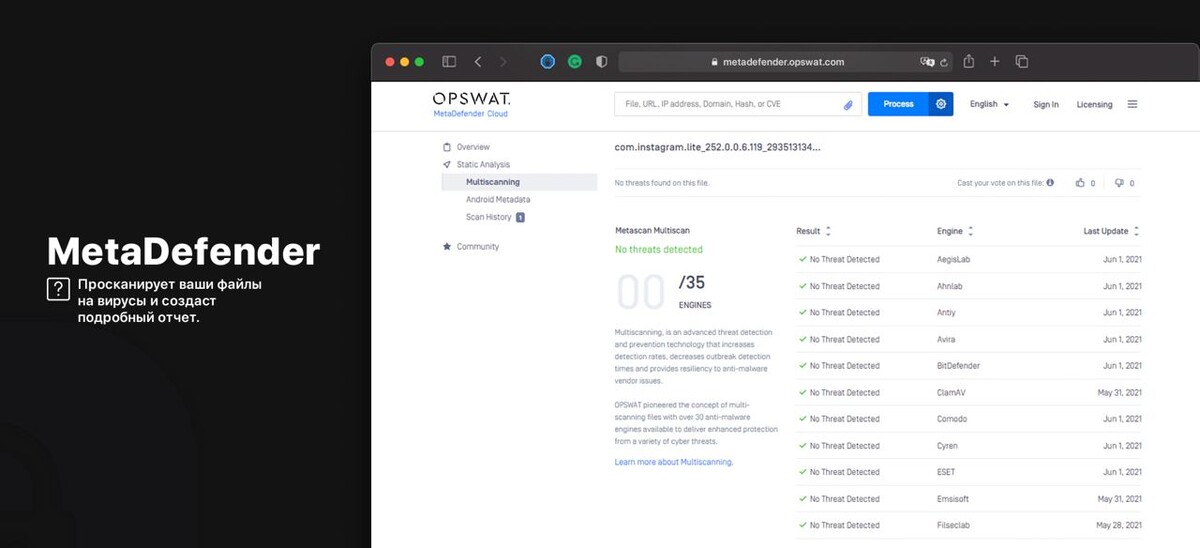
Task: Click the Sign In link
Action: 1046,104
